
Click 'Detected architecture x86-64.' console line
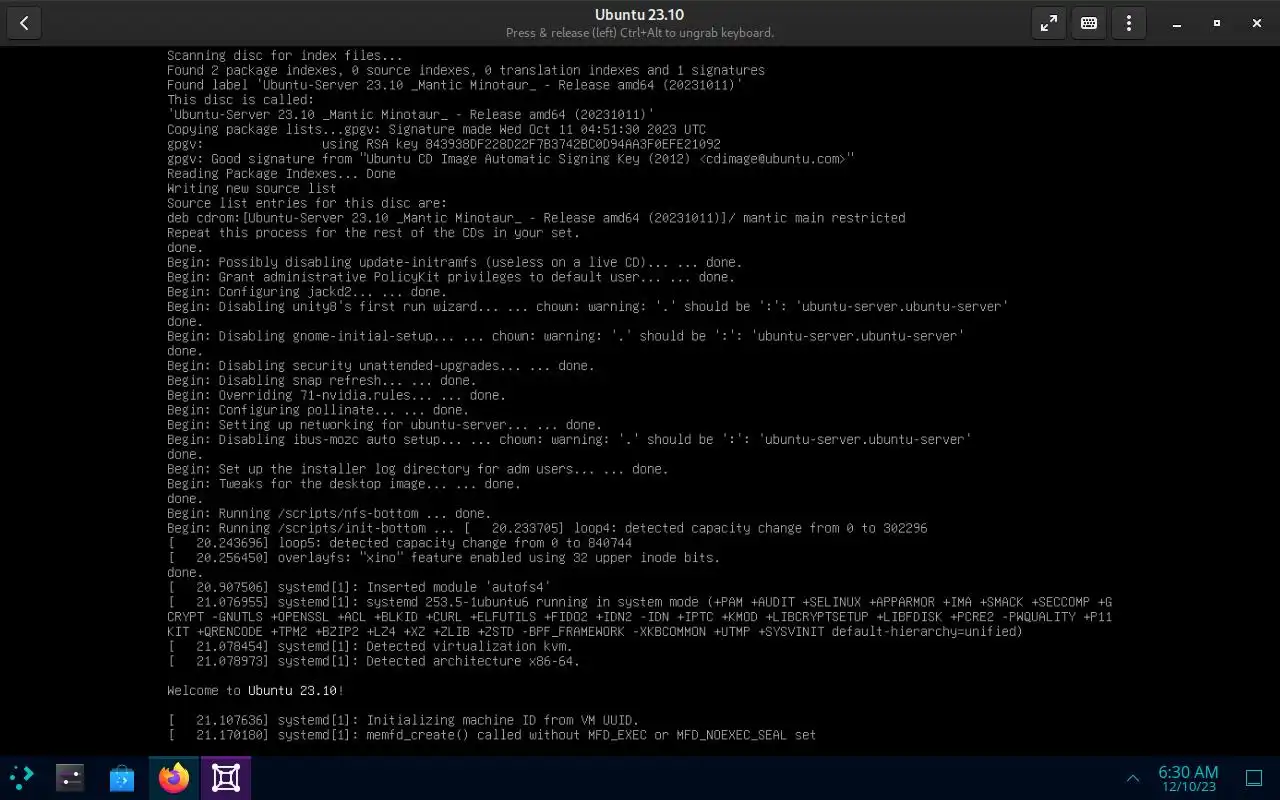click(374, 661)
